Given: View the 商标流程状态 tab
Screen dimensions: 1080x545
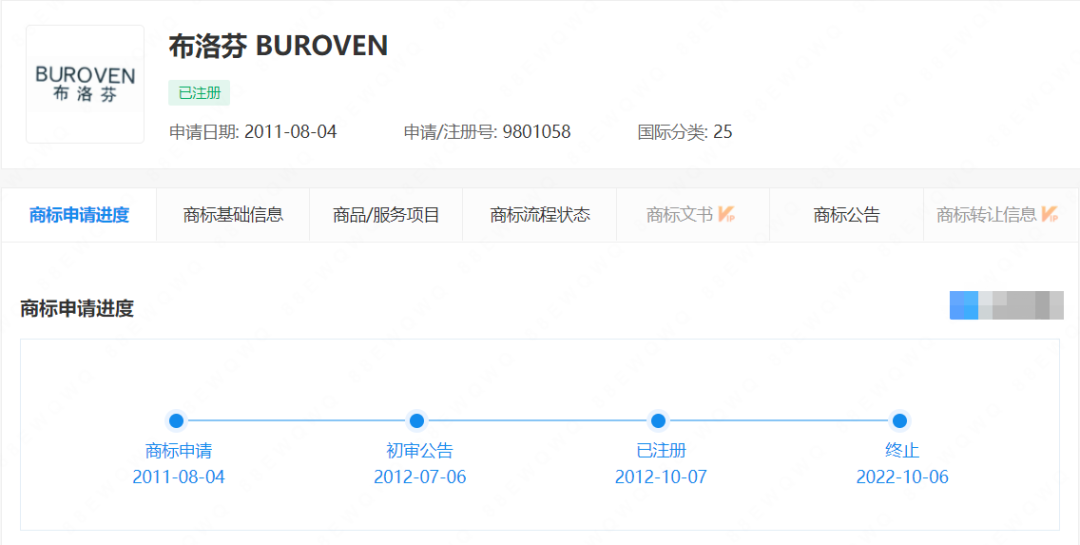Looking at the screenshot, I should (x=540, y=215).
